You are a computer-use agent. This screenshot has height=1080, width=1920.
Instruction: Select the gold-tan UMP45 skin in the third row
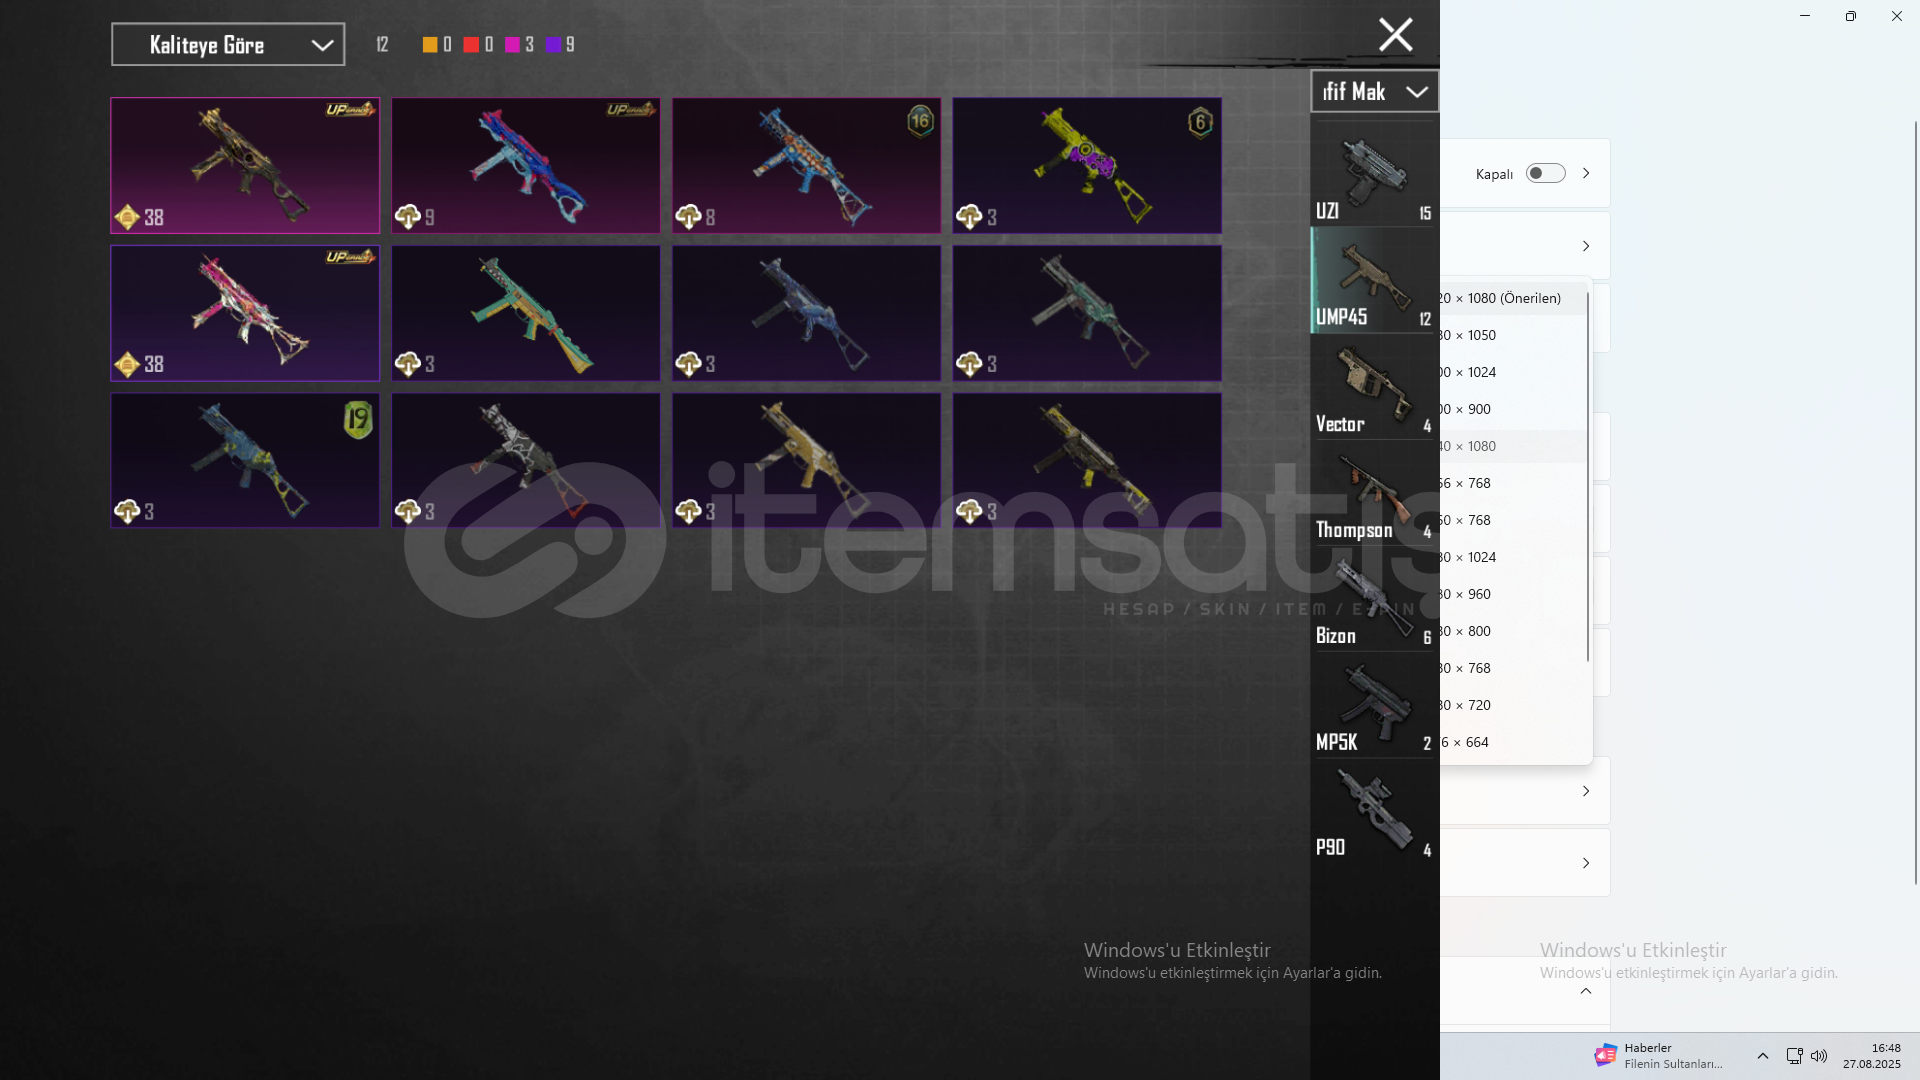pyautogui.click(x=807, y=460)
